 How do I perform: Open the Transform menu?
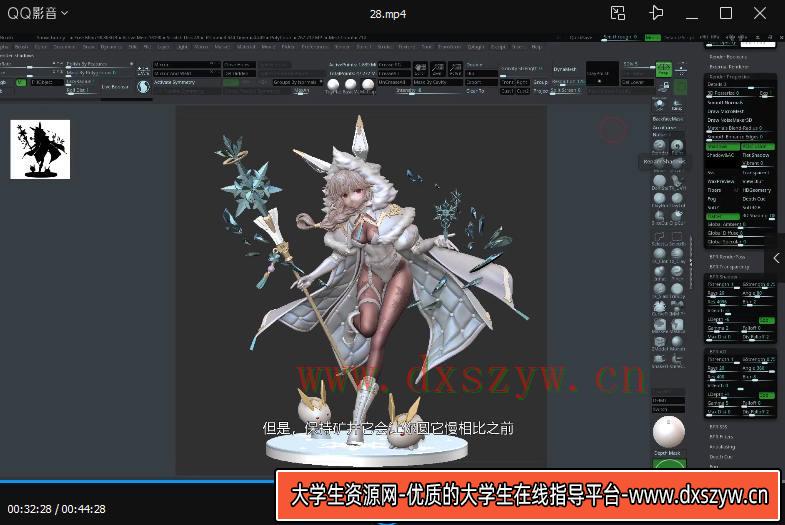449,47
